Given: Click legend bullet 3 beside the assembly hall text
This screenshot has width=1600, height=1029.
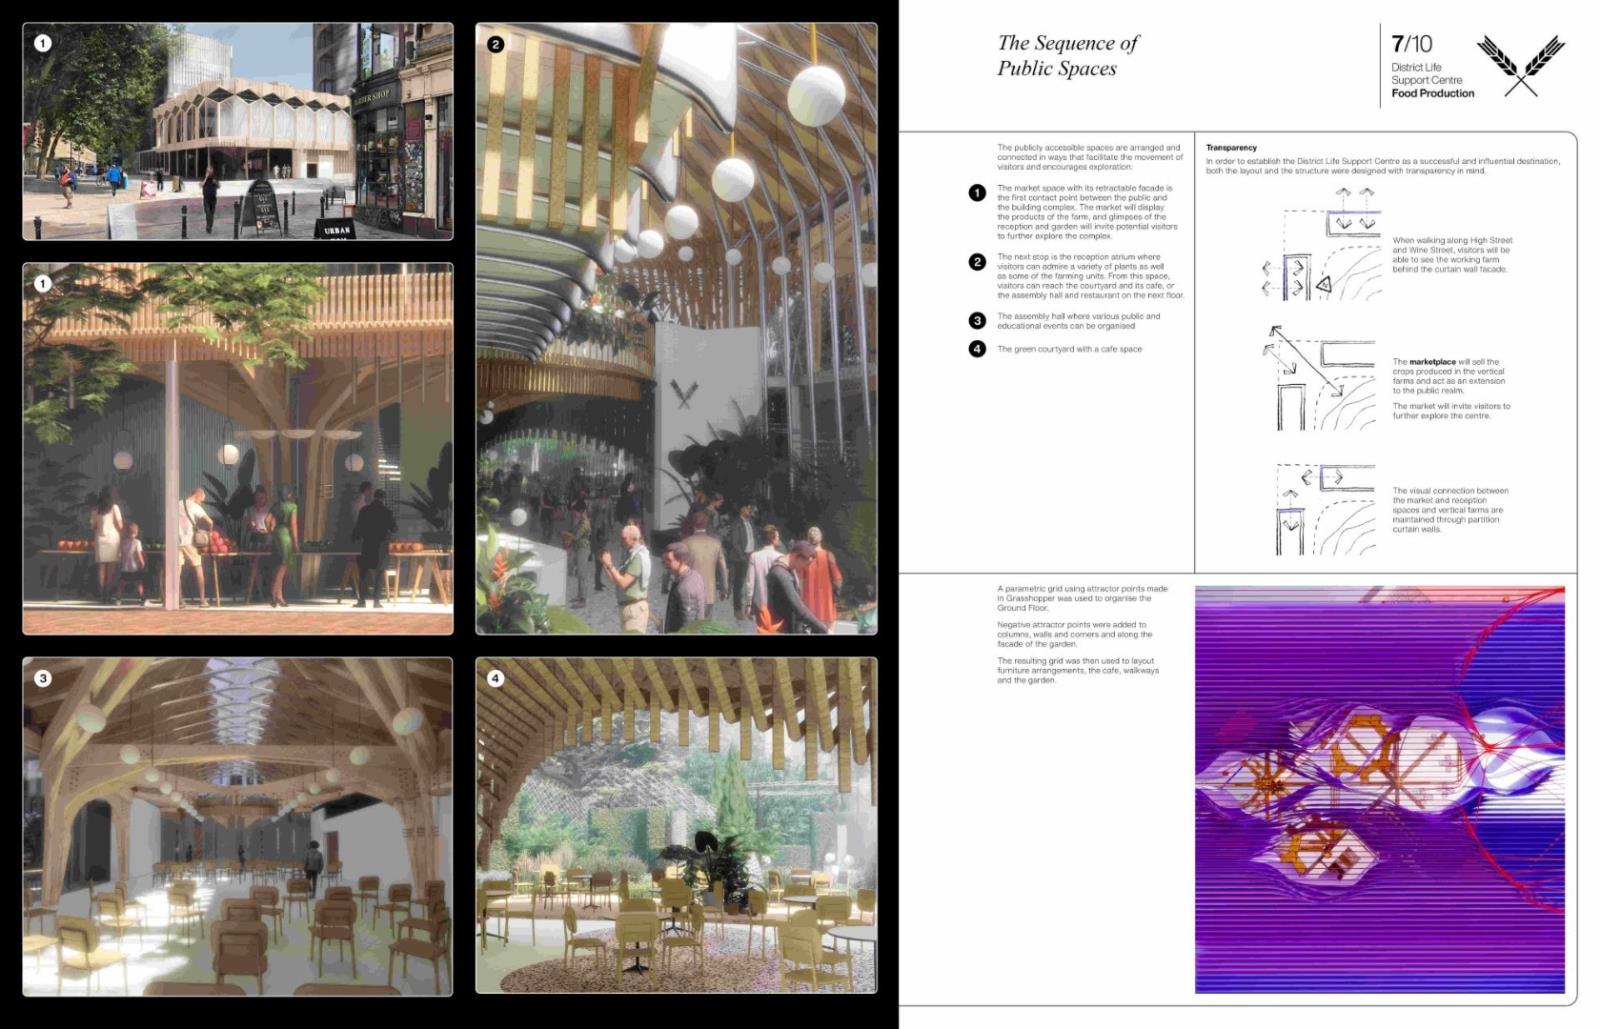Looking at the screenshot, I should (x=977, y=320).
